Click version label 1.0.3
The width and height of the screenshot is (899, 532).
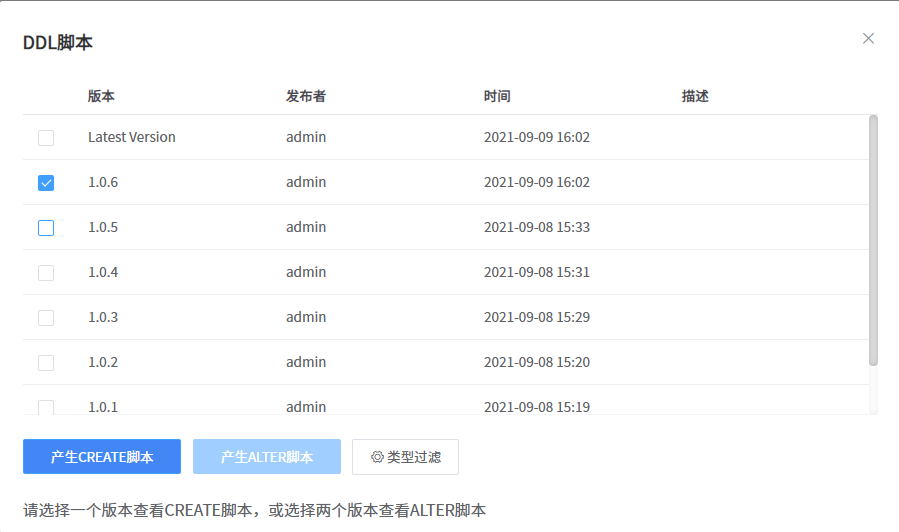(103, 317)
